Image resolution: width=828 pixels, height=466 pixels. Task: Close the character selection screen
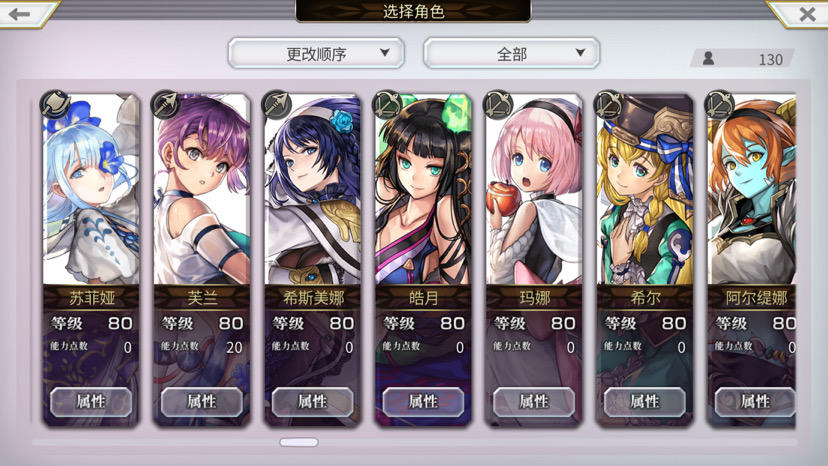click(x=807, y=14)
